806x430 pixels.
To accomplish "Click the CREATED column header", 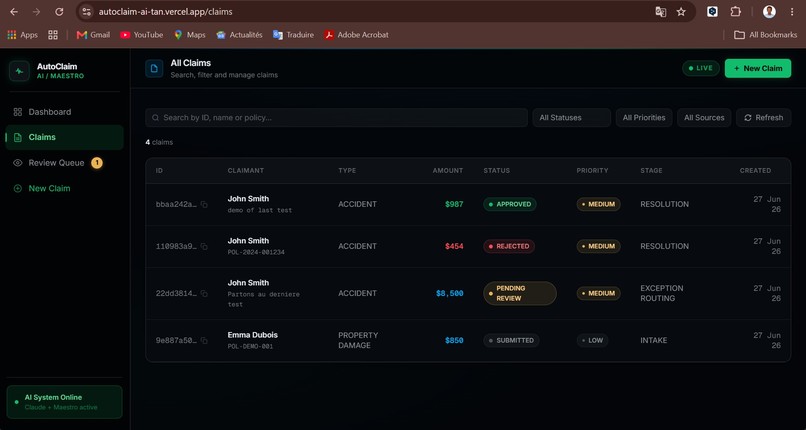I will click(755, 171).
